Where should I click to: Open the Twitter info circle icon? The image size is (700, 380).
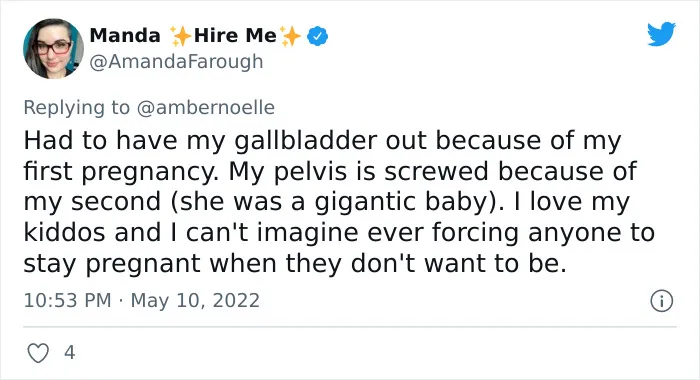coord(662,301)
